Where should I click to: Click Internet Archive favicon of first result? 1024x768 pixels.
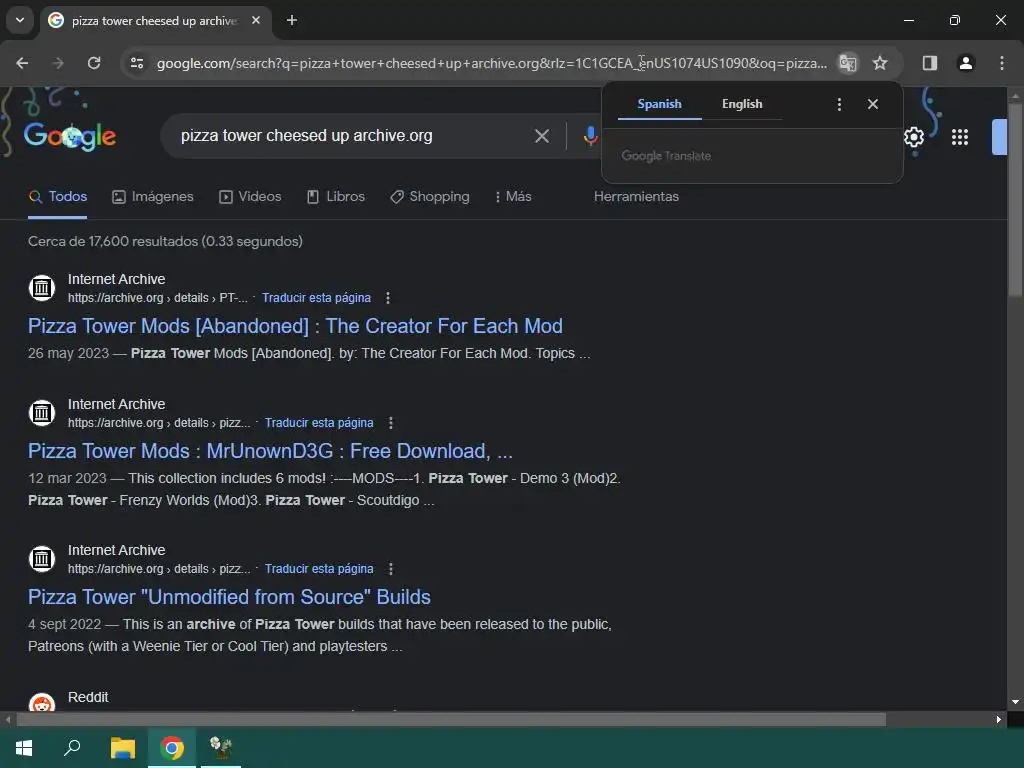pos(42,287)
